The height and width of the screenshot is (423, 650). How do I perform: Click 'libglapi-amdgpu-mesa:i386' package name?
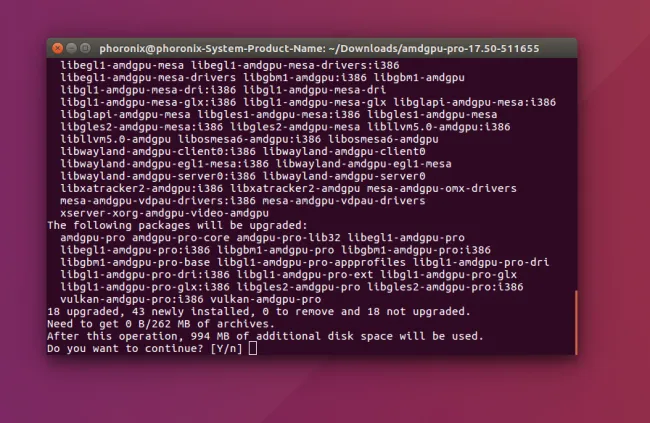tap(475, 102)
